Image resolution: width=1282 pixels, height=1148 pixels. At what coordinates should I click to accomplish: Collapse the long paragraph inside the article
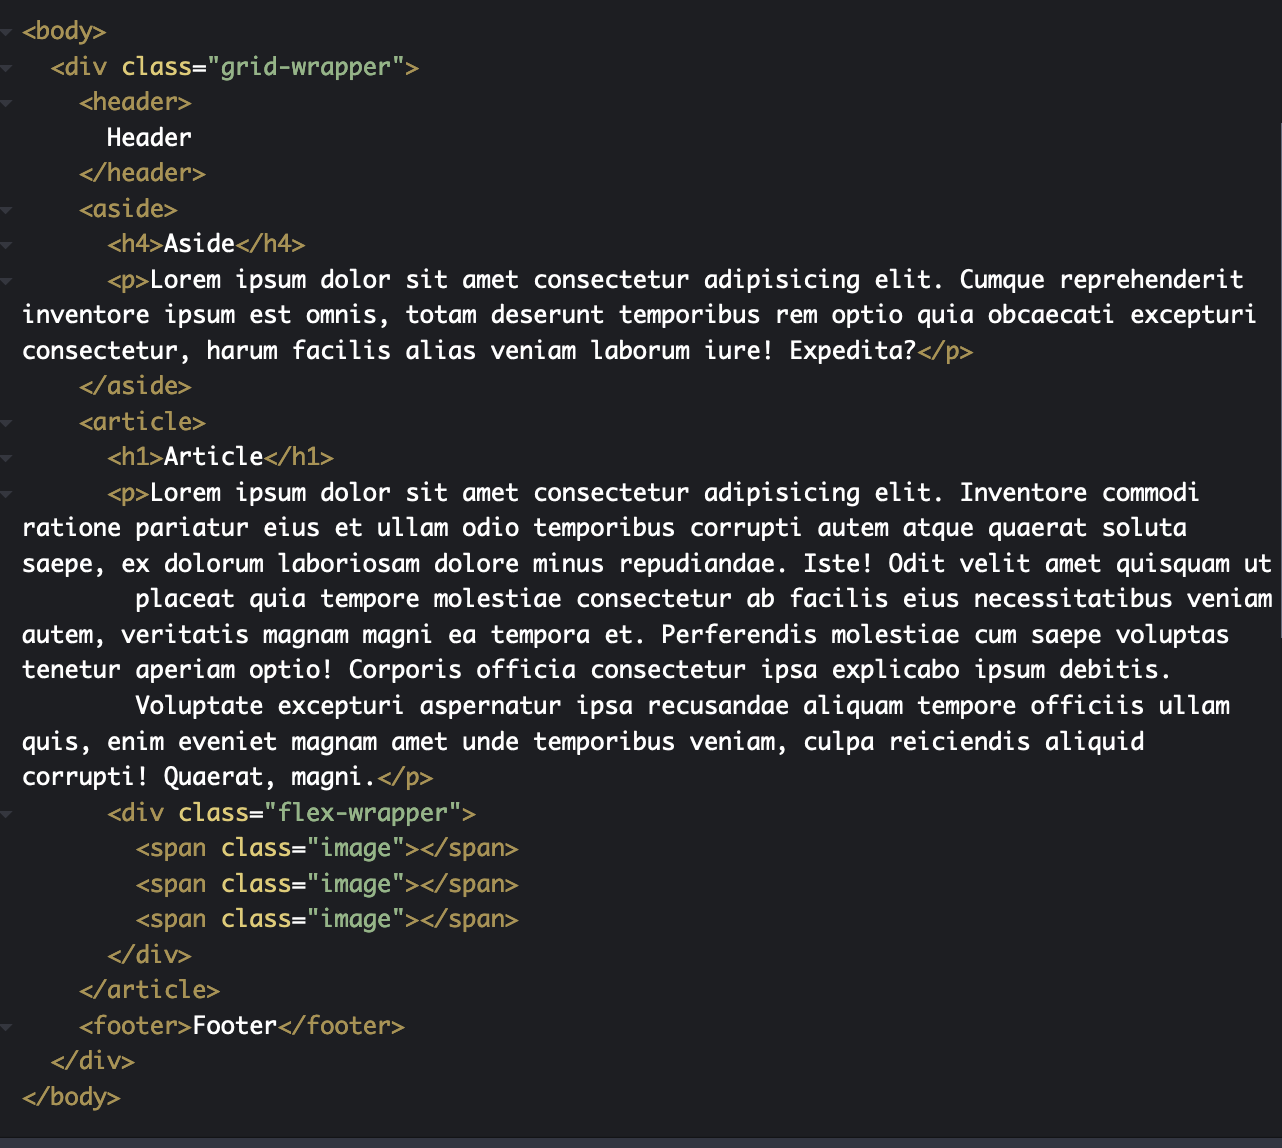pos(5,492)
